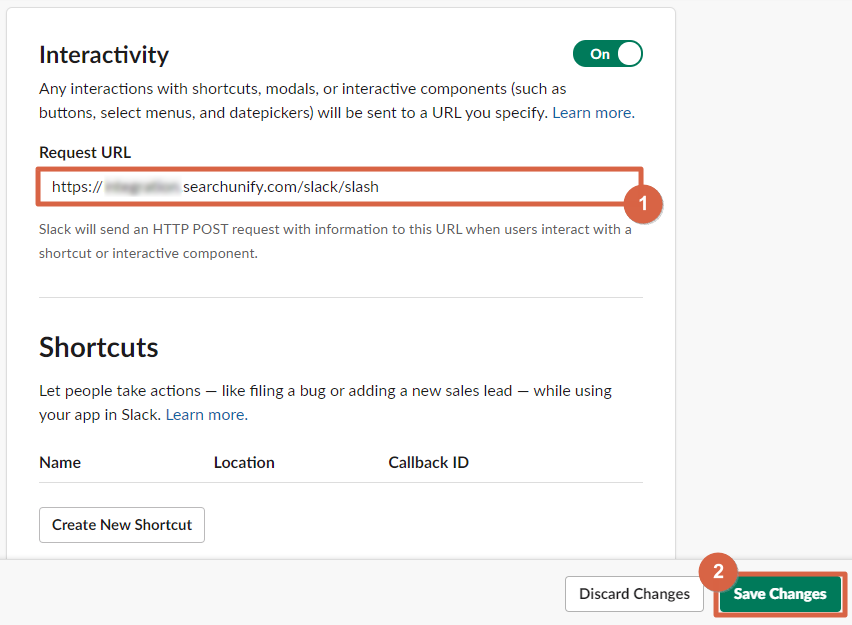Click the Interactivity section heading
This screenshot has width=852, height=625.
pyautogui.click(x=104, y=54)
